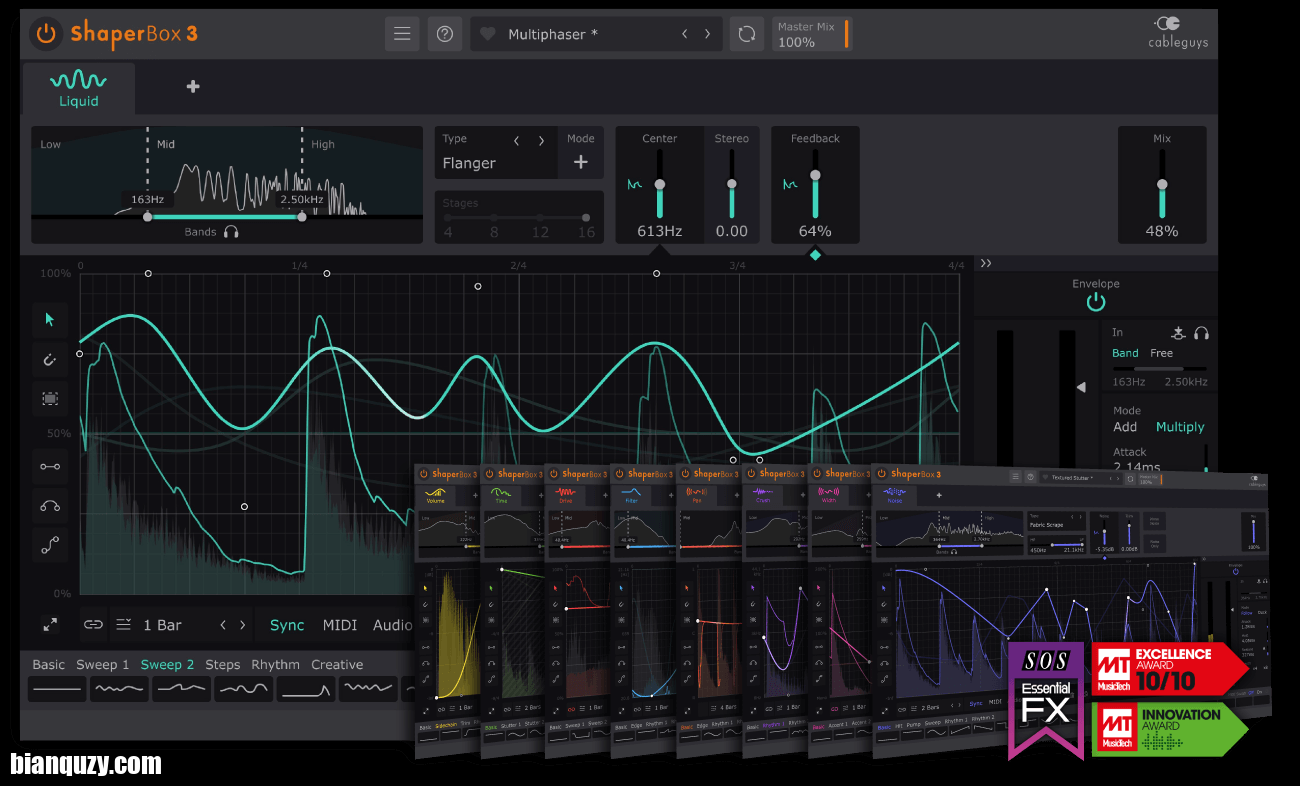This screenshot has height=786, width=1300.
Task: Click the Stereo slider knob
Action: tap(732, 185)
